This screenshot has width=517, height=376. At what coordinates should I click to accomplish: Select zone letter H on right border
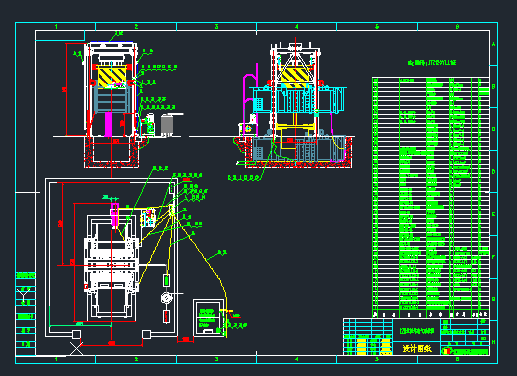[x=494, y=342]
